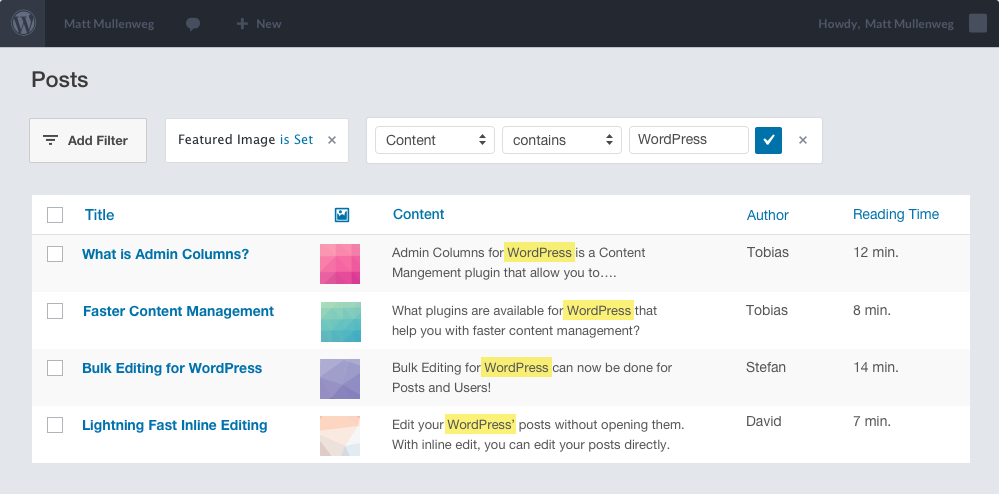Click the featured image column header icon

tap(341, 215)
